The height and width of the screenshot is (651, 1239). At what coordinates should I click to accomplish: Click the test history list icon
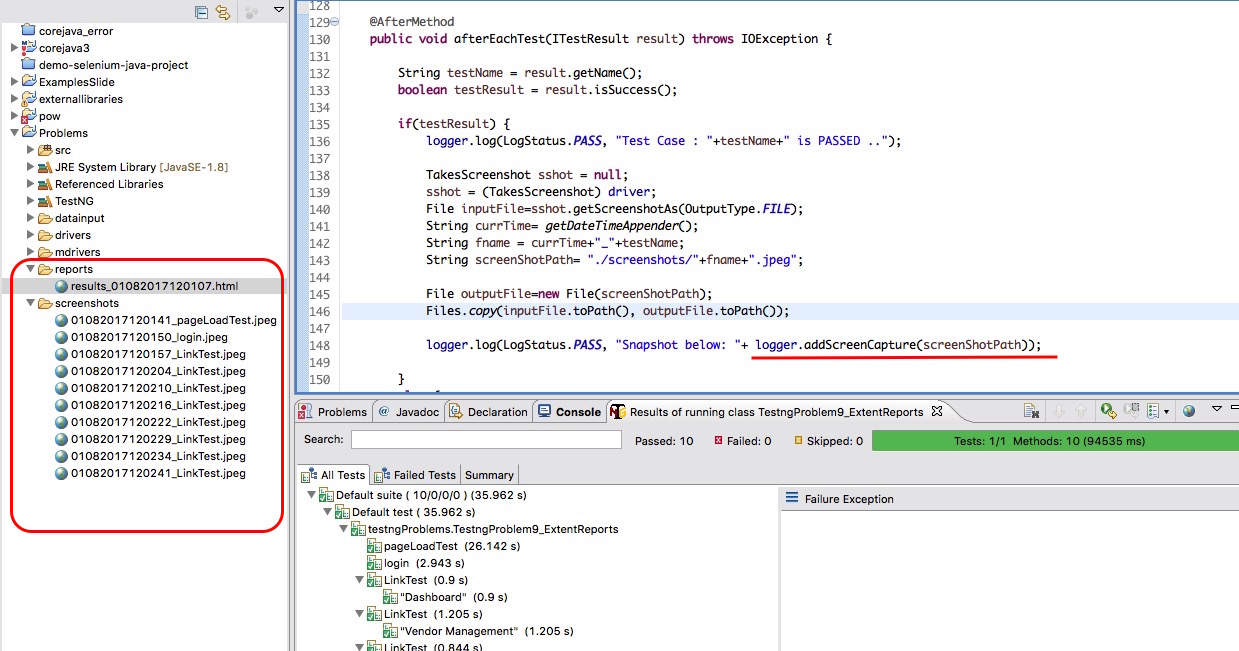pos(1153,411)
